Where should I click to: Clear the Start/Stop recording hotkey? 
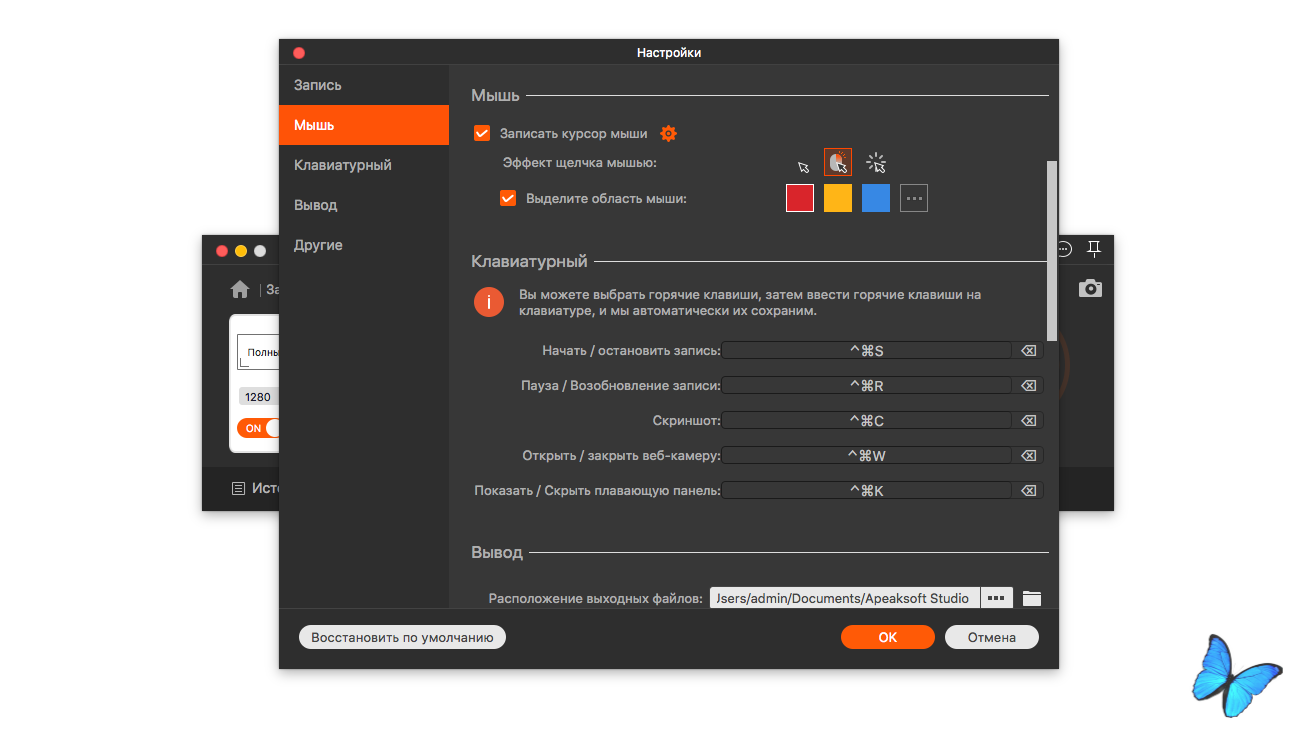(x=1028, y=351)
